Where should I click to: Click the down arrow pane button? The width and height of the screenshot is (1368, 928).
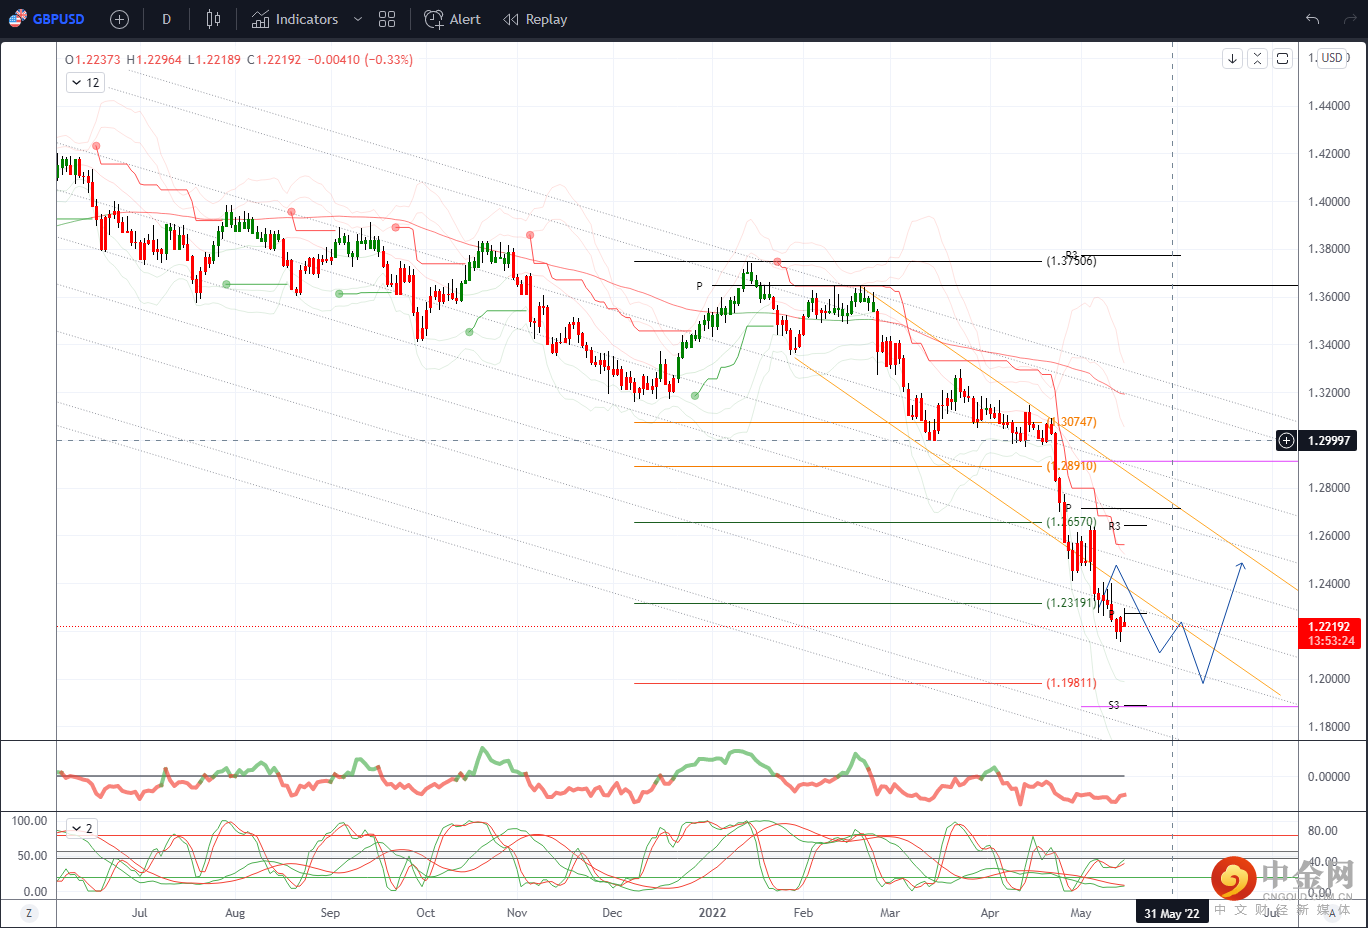(1232, 58)
